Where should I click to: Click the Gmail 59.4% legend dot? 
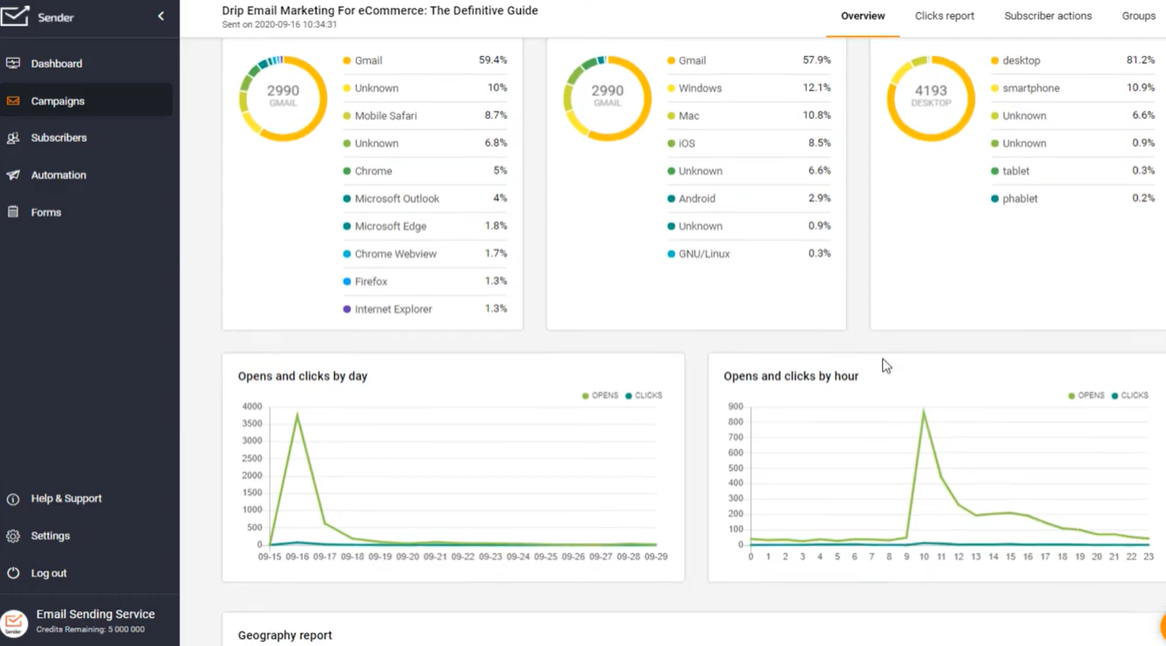(347, 60)
